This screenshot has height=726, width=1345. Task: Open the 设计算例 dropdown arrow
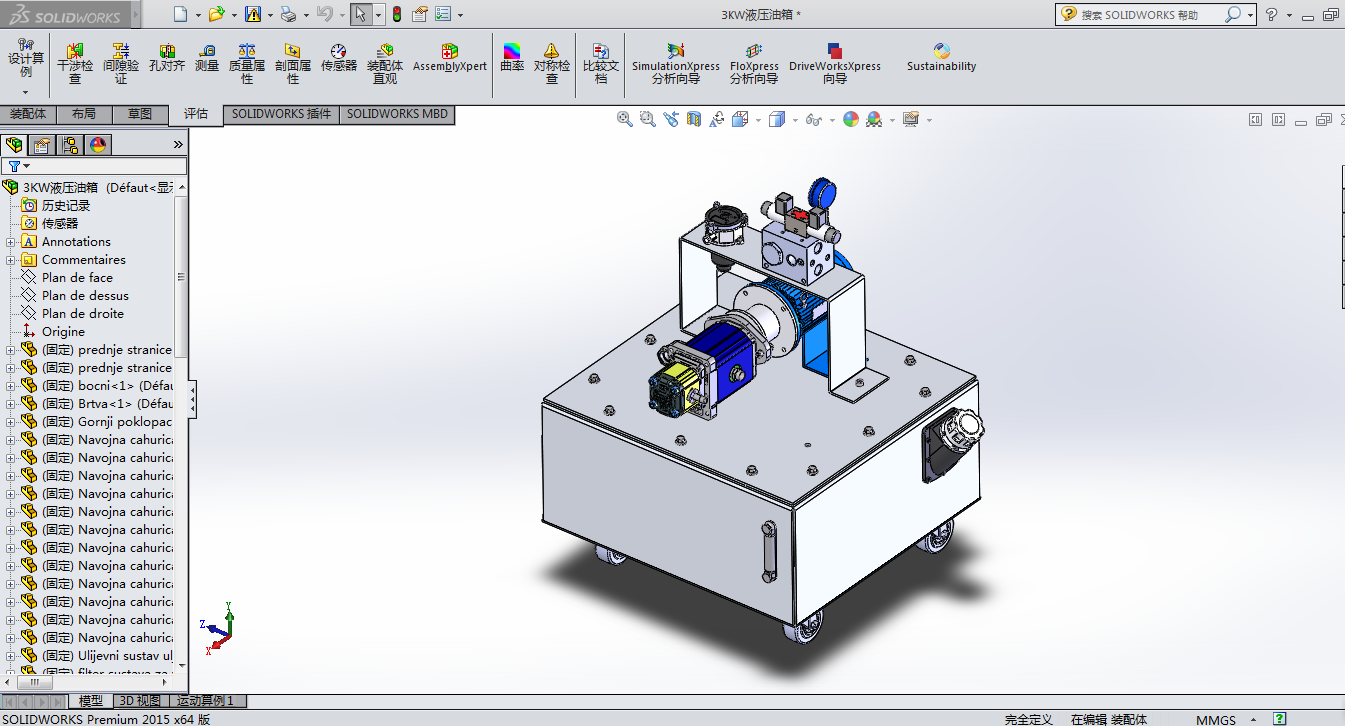(26, 91)
